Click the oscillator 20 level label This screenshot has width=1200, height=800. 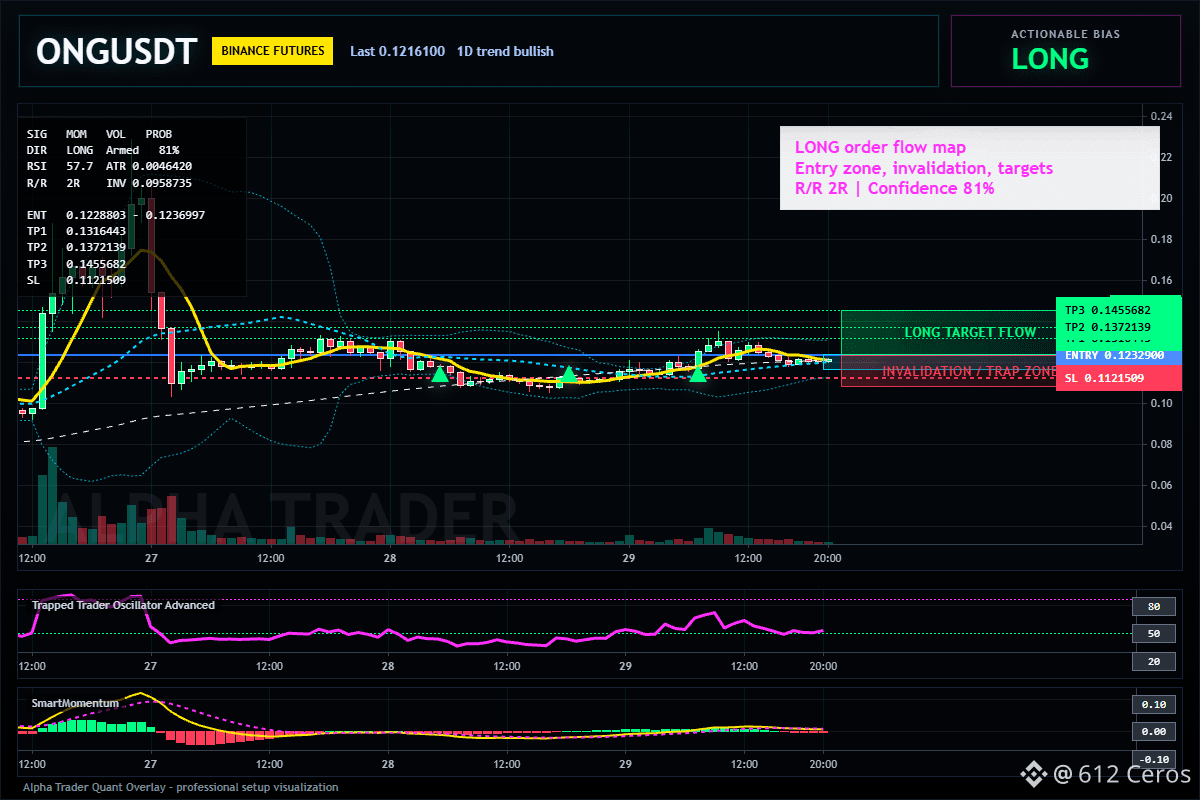1153,662
